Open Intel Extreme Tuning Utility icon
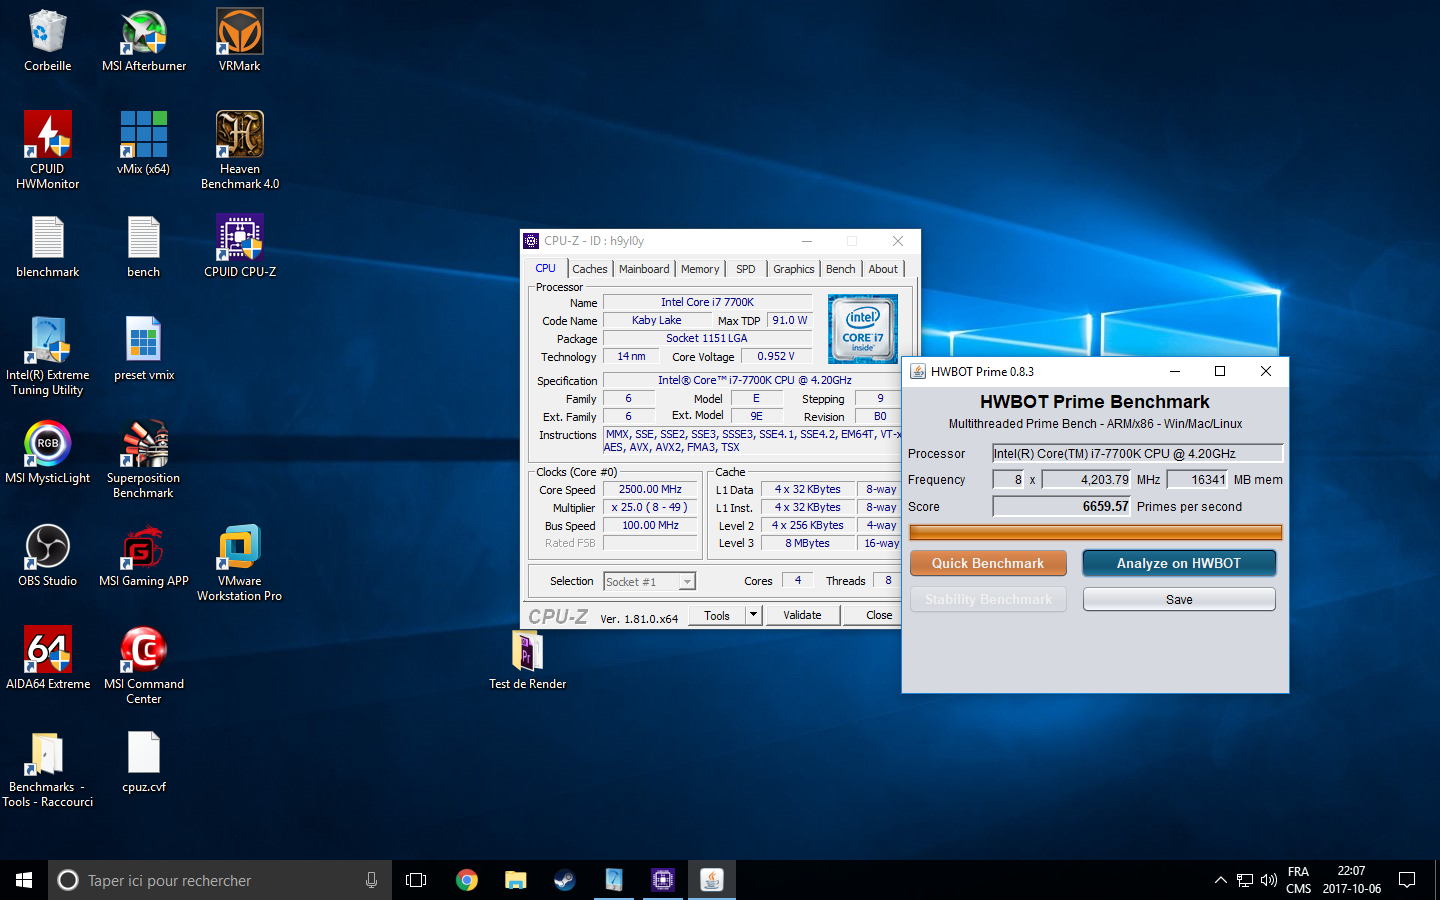This screenshot has height=900, width=1440. [x=47, y=356]
